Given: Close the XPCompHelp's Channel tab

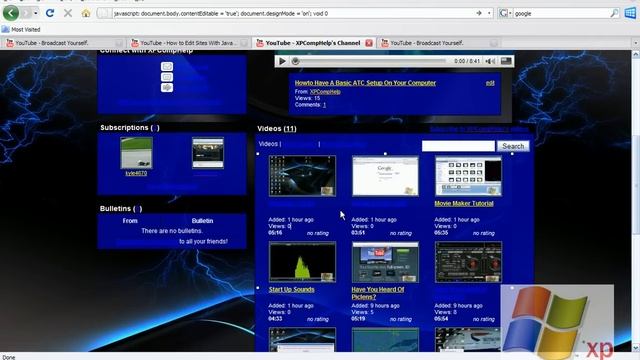Looking at the screenshot, I should (x=369, y=43).
